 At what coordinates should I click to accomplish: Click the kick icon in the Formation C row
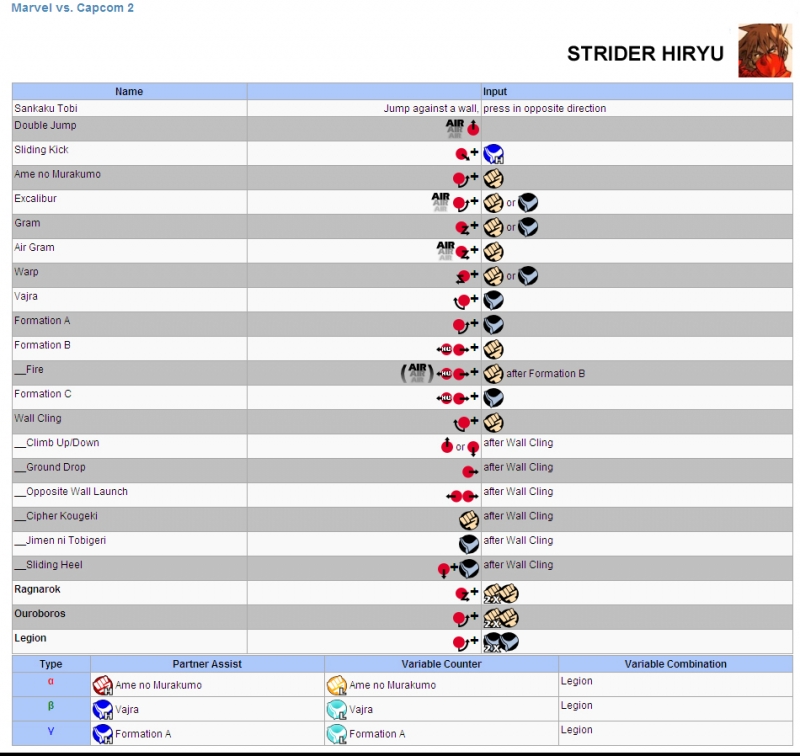click(493, 398)
